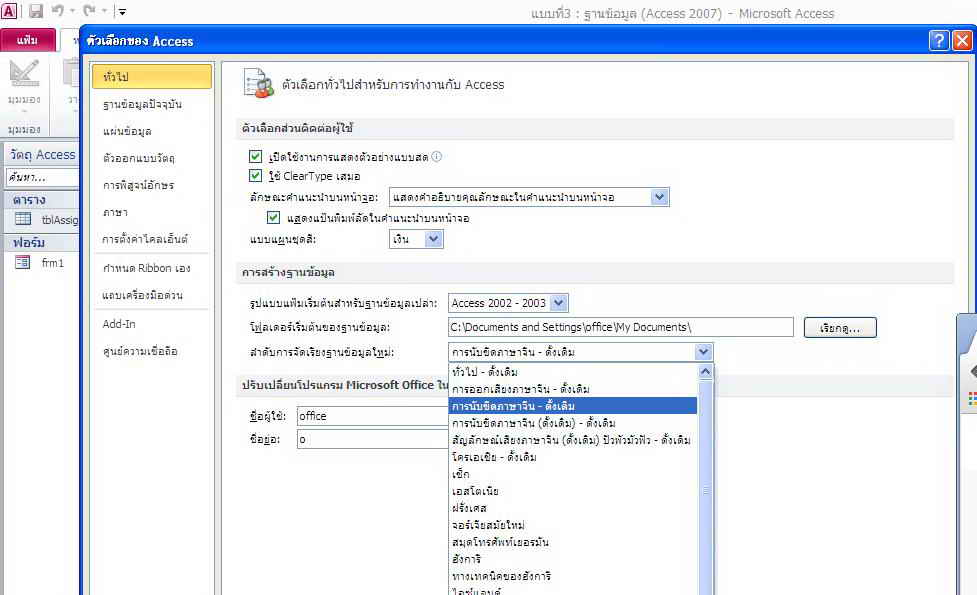Click the Undo icon in quick access toolbar
Screen dimensions: 977x595
pyautogui.click(x=58, y=11)
